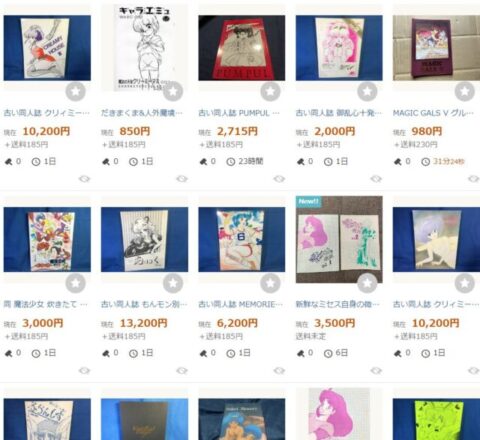
Task: Open the 13,200円 listing title link
Action: [144, 304]
